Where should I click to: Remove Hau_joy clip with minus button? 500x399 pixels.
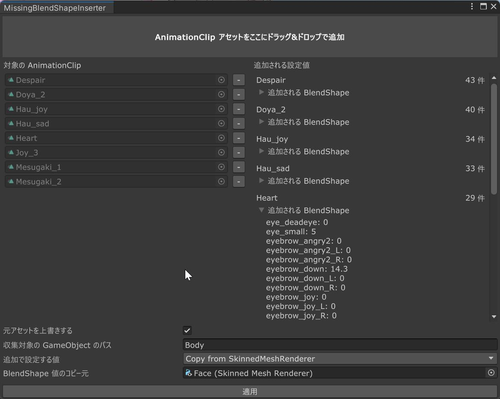click(239, 109)
